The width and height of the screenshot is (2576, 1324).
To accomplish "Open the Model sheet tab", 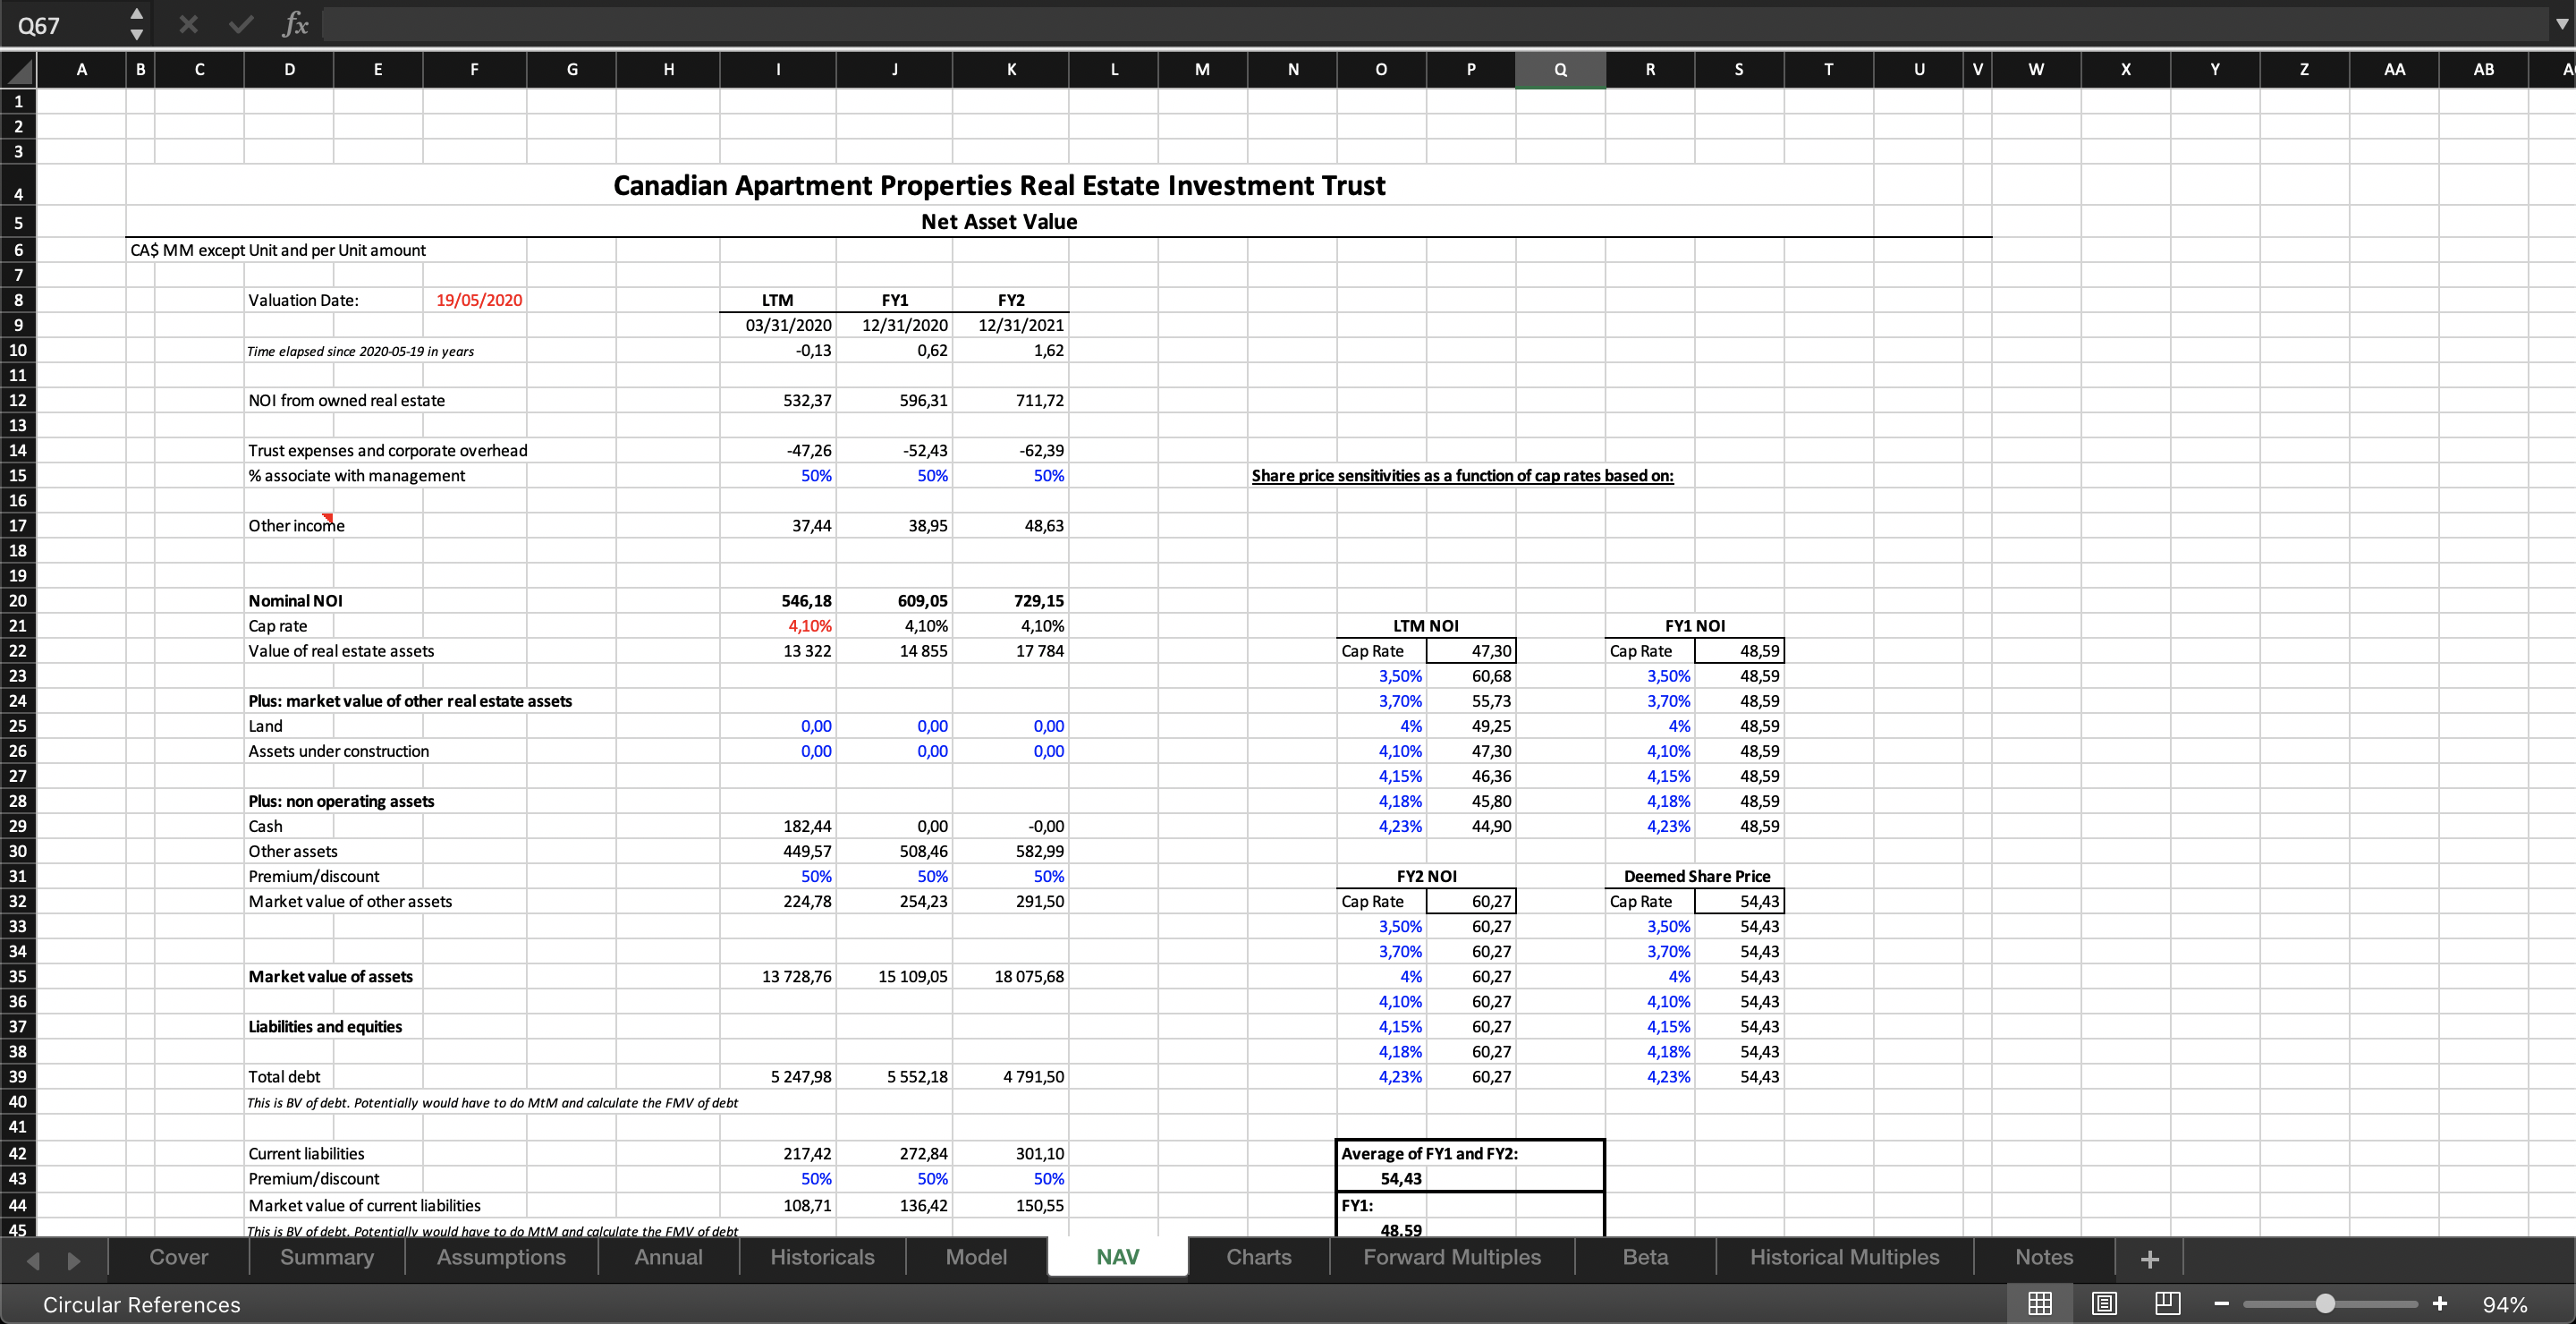I will 976,1257.
